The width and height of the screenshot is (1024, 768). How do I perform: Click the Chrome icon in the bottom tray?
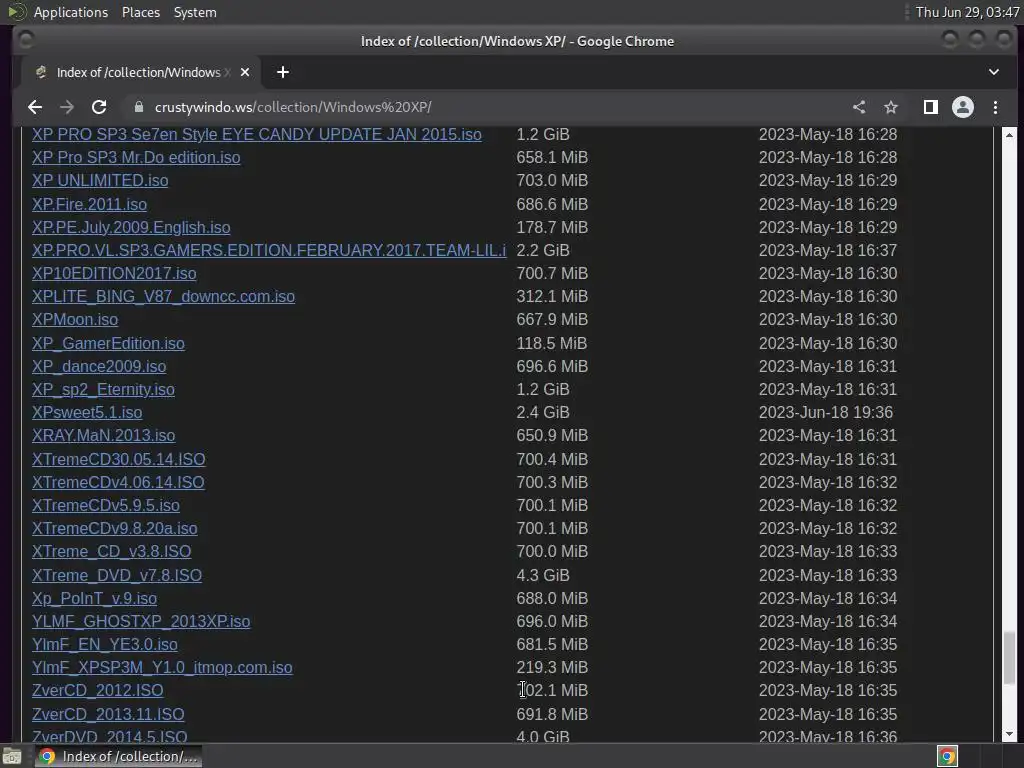947,756
